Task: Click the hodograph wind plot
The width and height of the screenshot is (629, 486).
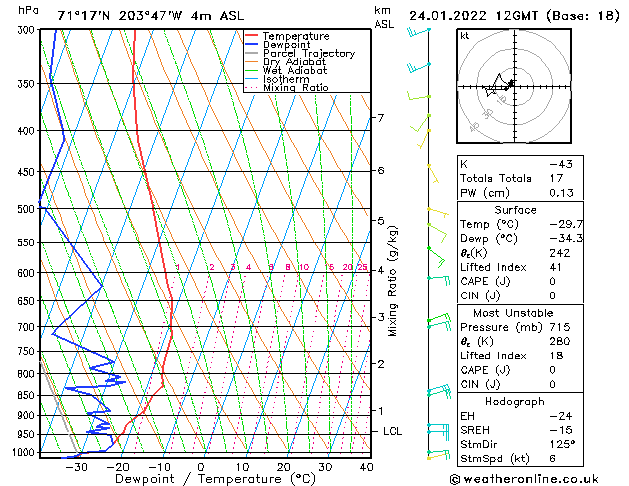Action: point(514,86)
